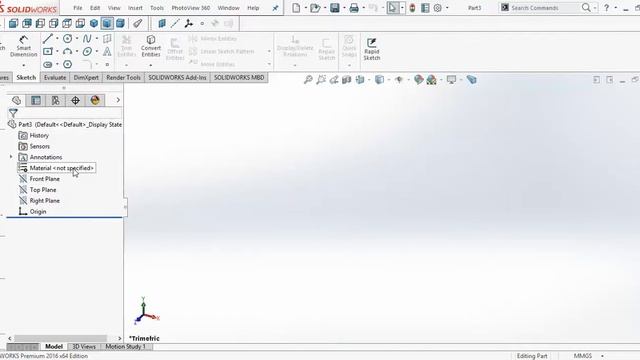
Task: Switch to the DisplayManager tab
Action: (95, 100)
